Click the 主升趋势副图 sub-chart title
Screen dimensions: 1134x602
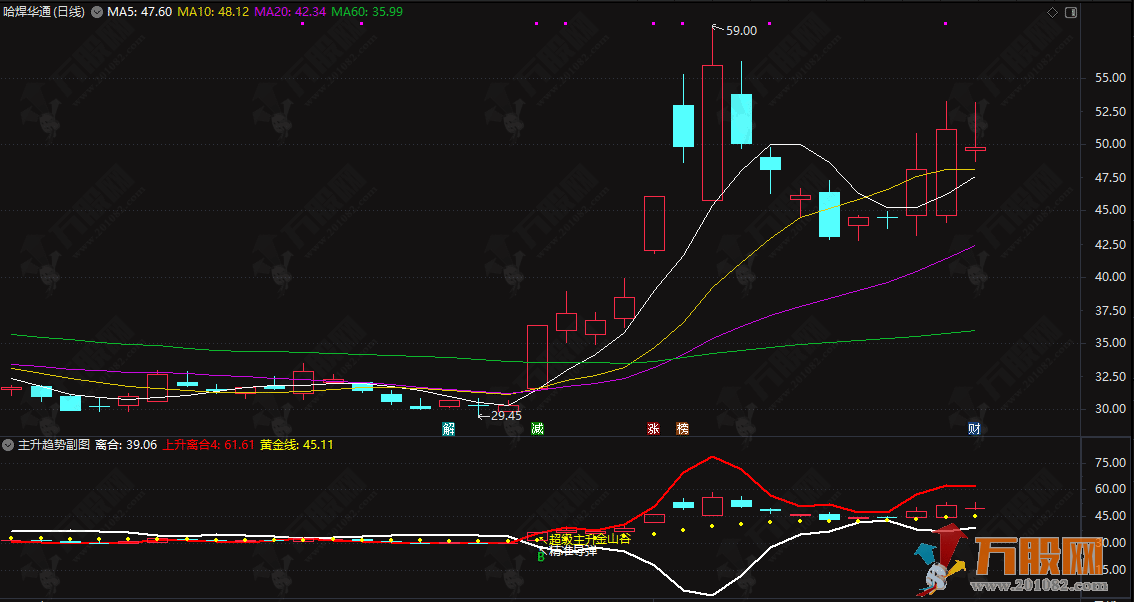click(54, 444)
